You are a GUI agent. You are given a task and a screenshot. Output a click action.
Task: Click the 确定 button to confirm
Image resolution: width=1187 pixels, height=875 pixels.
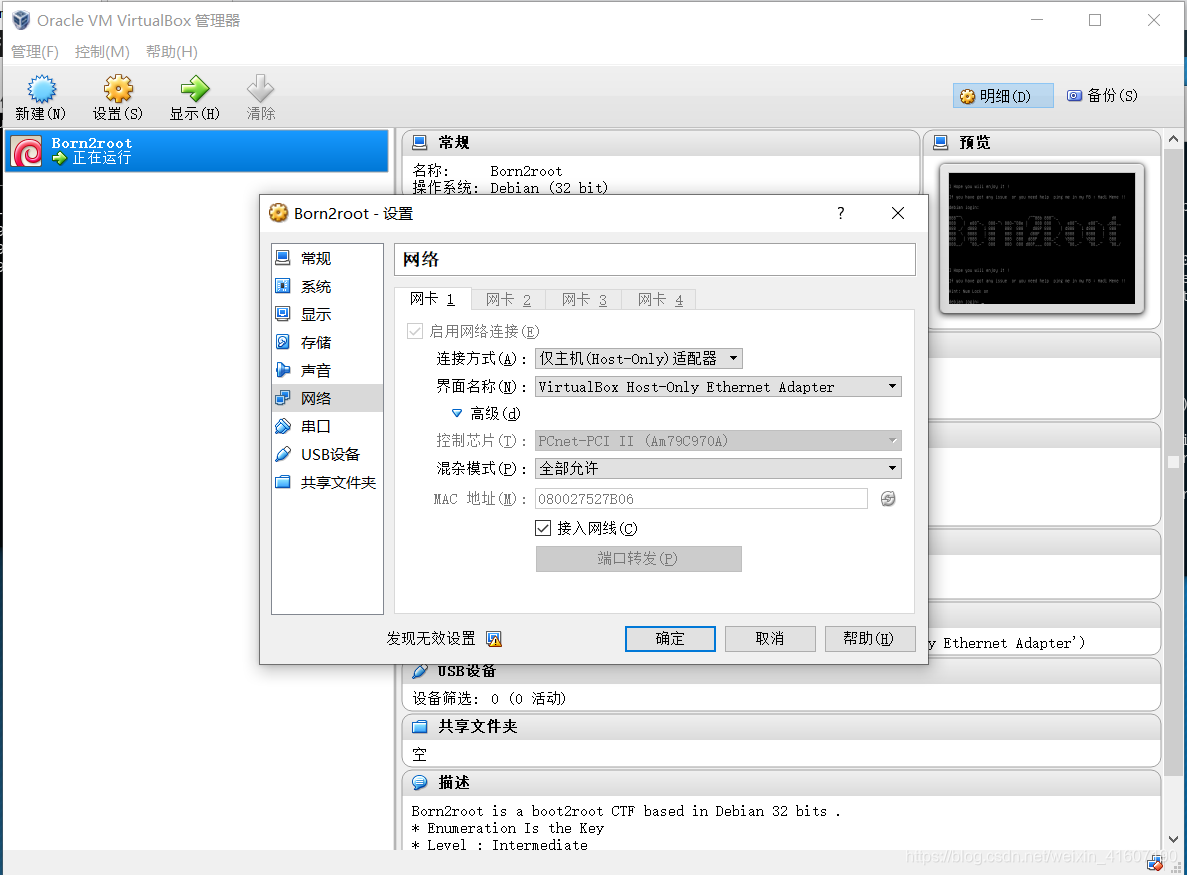[670, 638]
